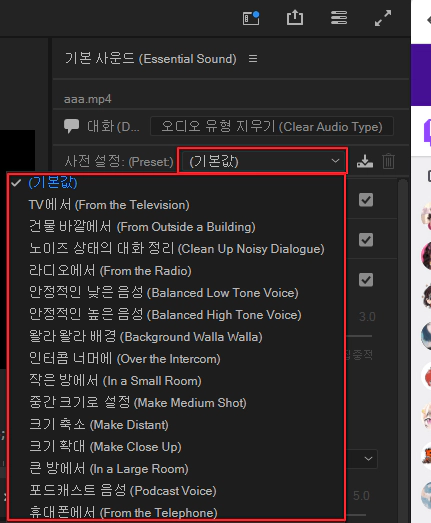The image size is (431, 523).
Task: Save preset with the download tray icon
Action: (x=365, y=161)
